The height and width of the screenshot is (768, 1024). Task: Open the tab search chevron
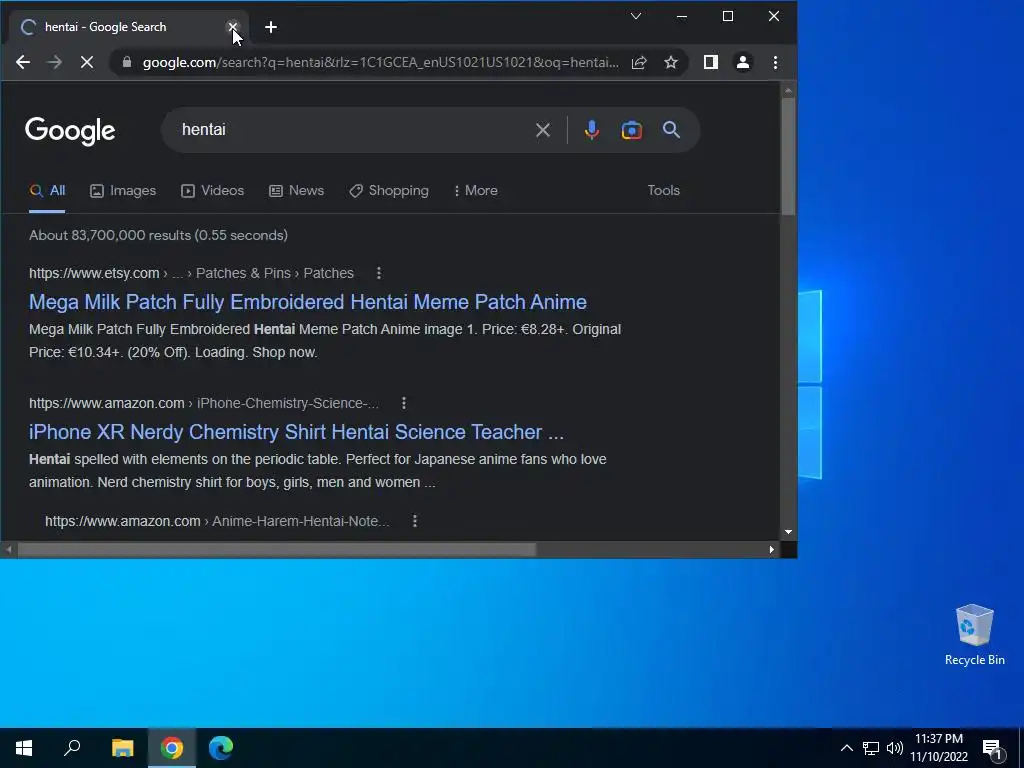point(635,16)
